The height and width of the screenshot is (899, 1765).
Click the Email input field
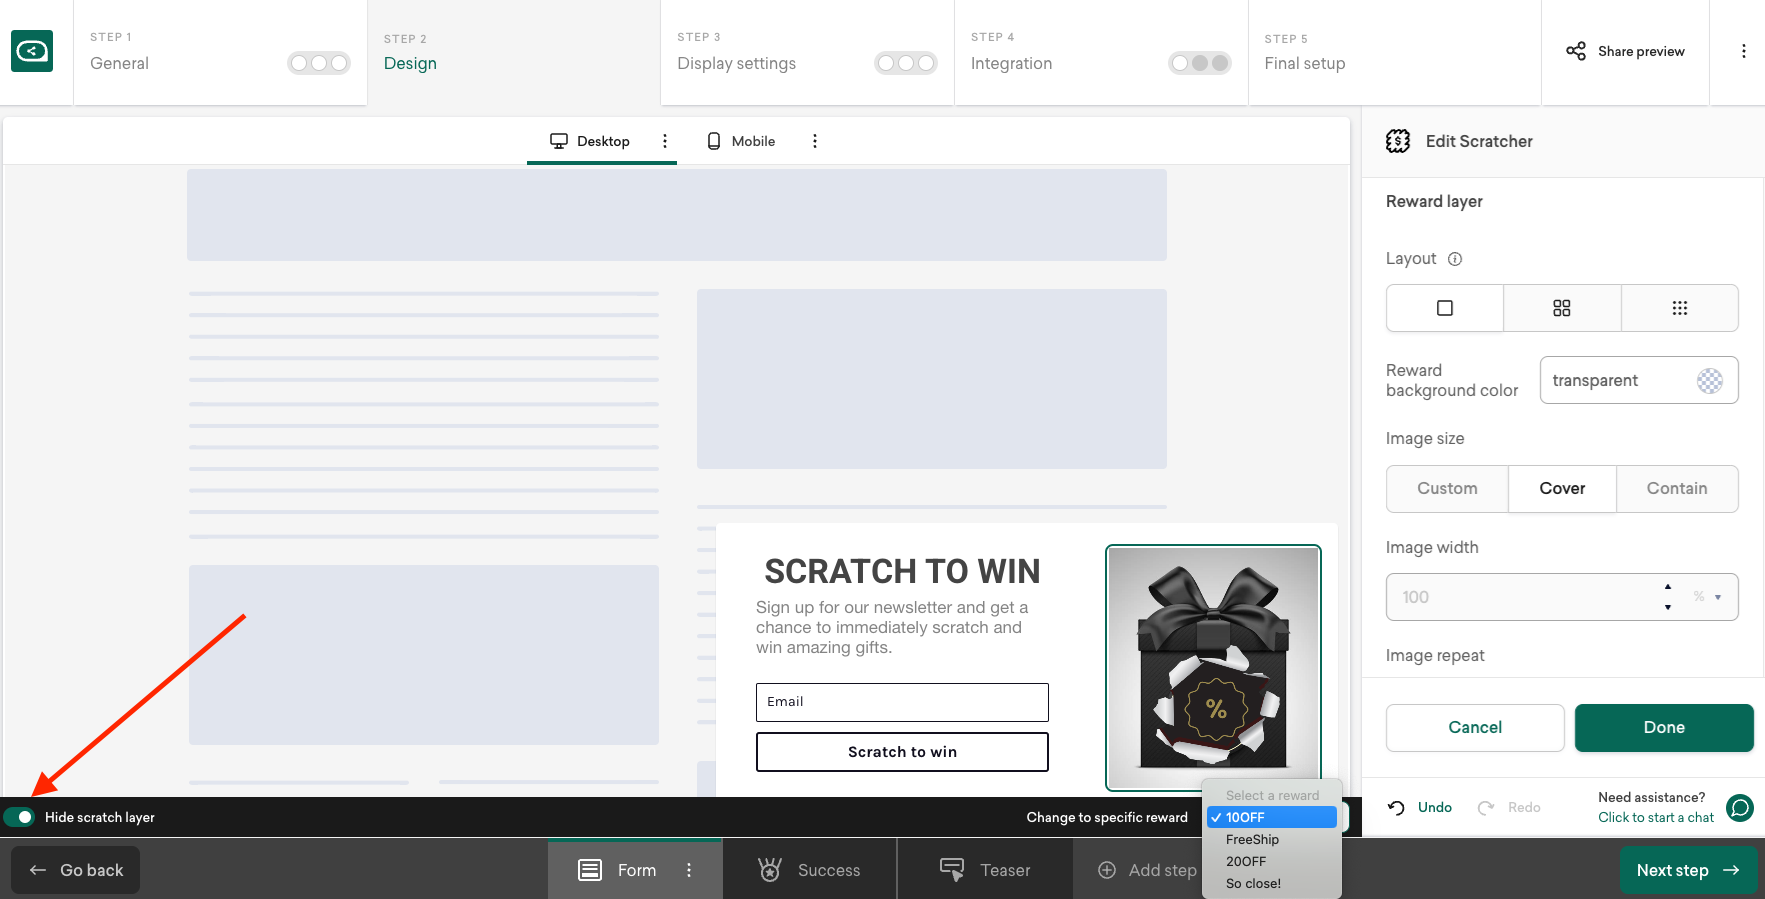point(901,702)
